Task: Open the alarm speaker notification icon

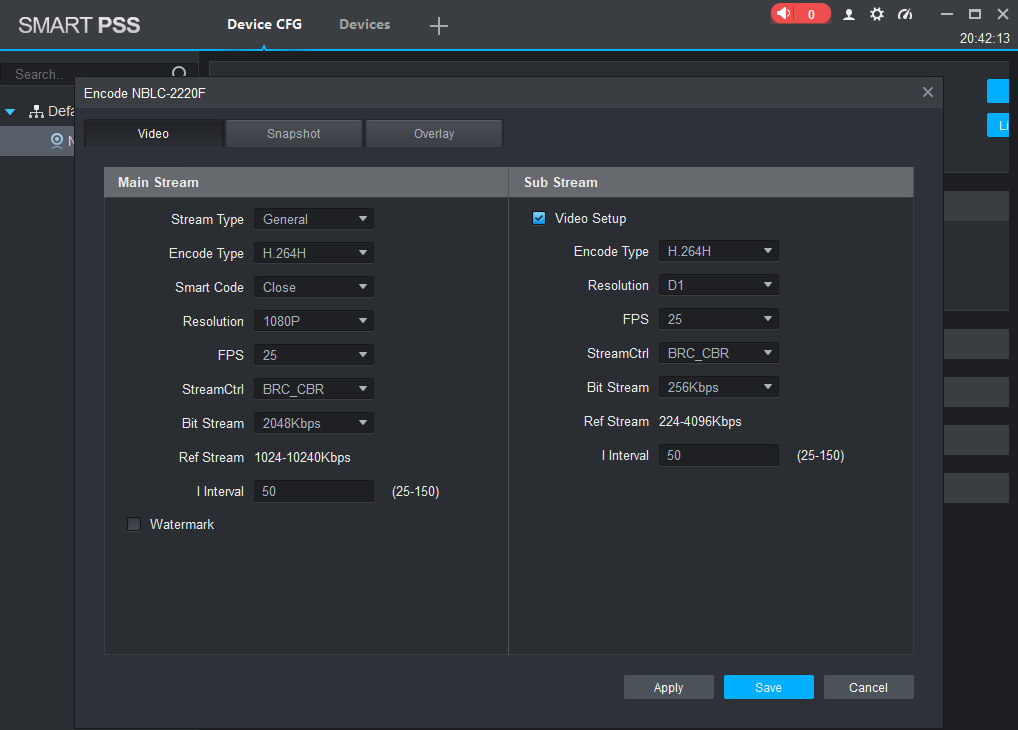Action: tap(785, 14)
